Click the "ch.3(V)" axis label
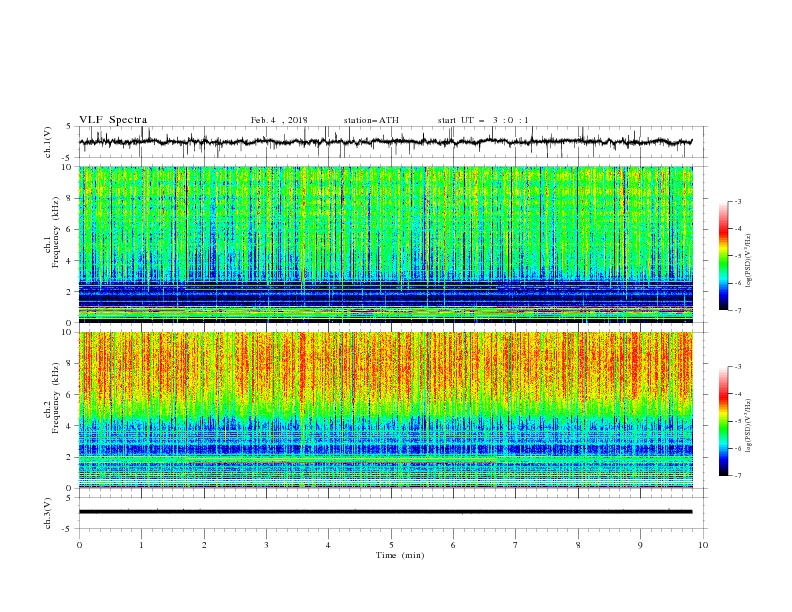The width and height of the screenshot is (792, 612). 48,513
